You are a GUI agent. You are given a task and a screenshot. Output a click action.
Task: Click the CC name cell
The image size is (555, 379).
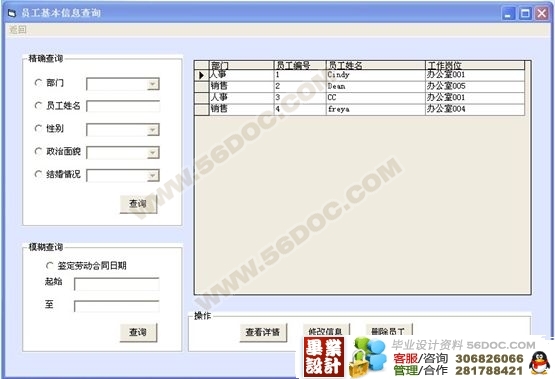click(376, 98)
